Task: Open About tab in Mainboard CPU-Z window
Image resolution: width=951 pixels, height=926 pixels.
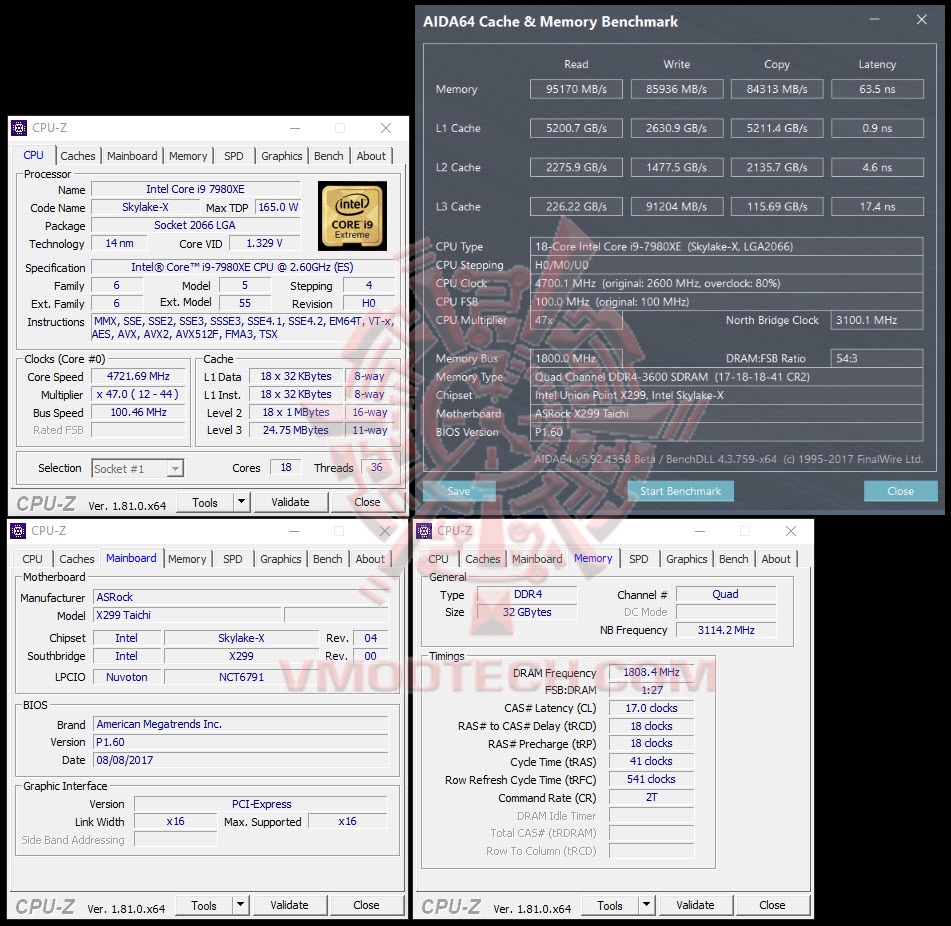Action: 370,559
